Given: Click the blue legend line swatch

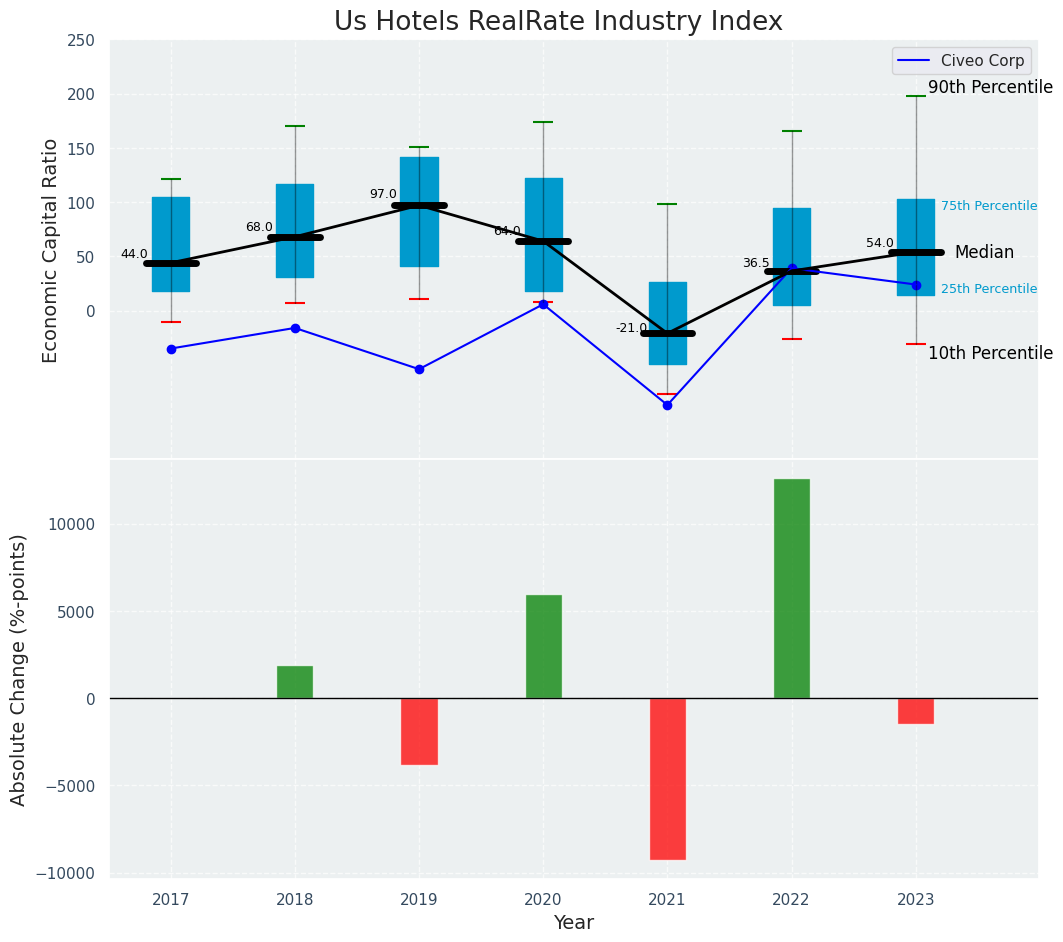Looking at the screenshot, I should pyautogui.click(x=915, y=61).
